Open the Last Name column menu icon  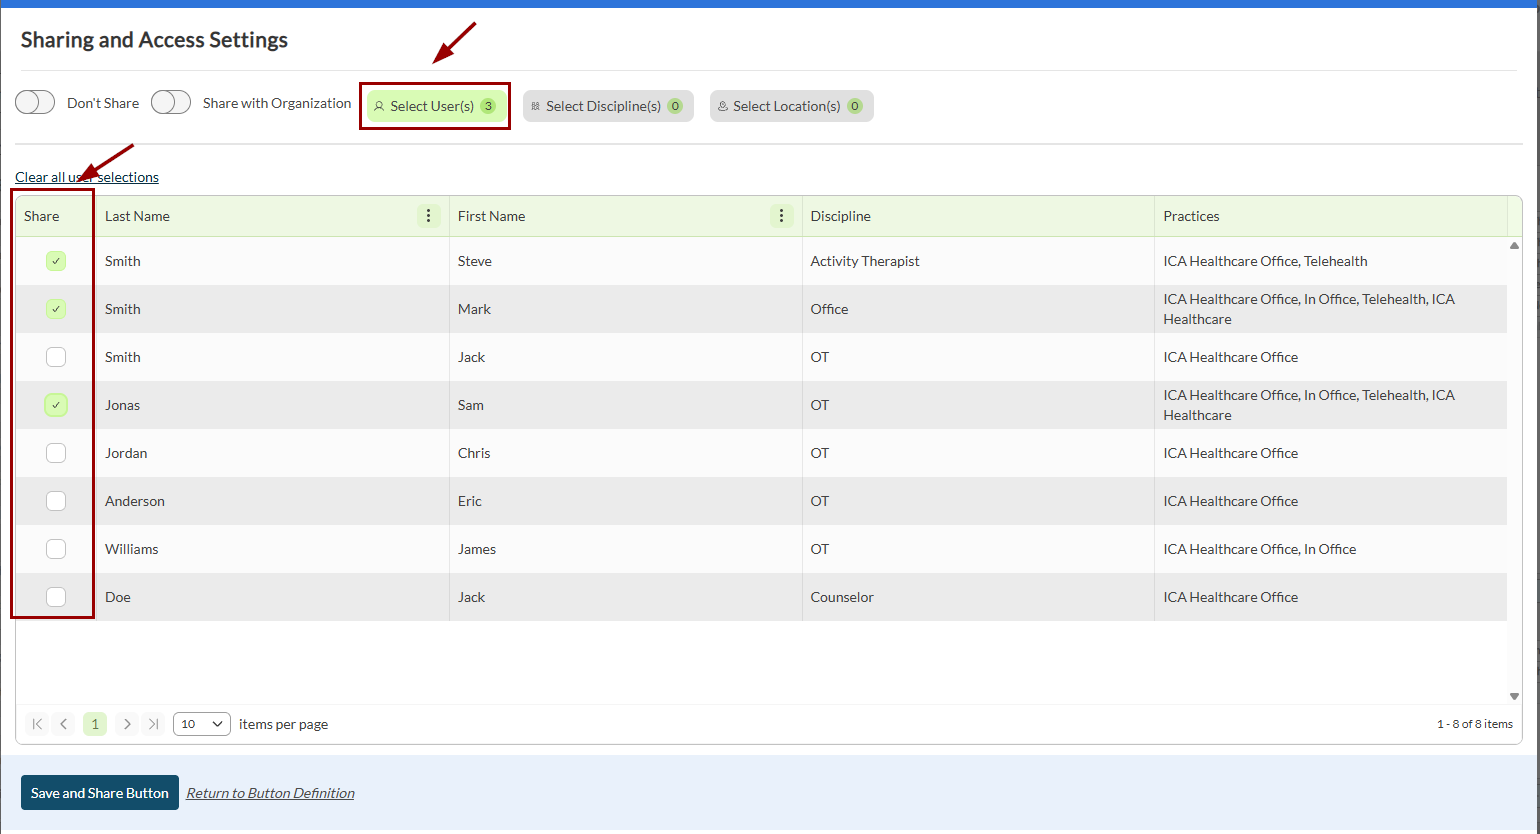428,216
